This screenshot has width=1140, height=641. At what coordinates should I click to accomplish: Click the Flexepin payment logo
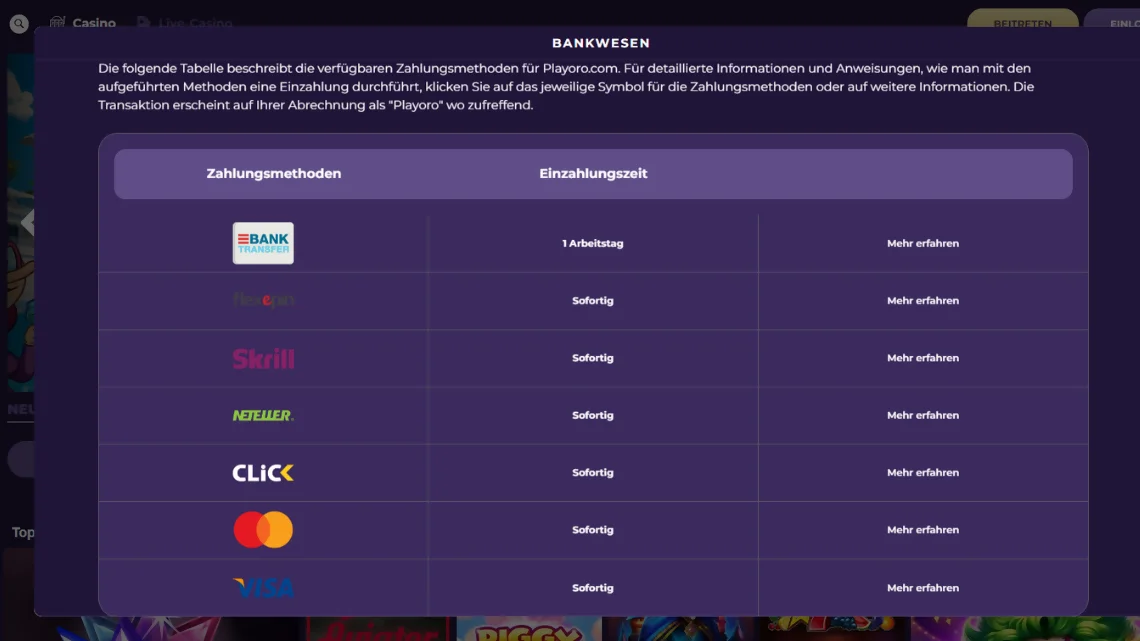coord(263,300)
